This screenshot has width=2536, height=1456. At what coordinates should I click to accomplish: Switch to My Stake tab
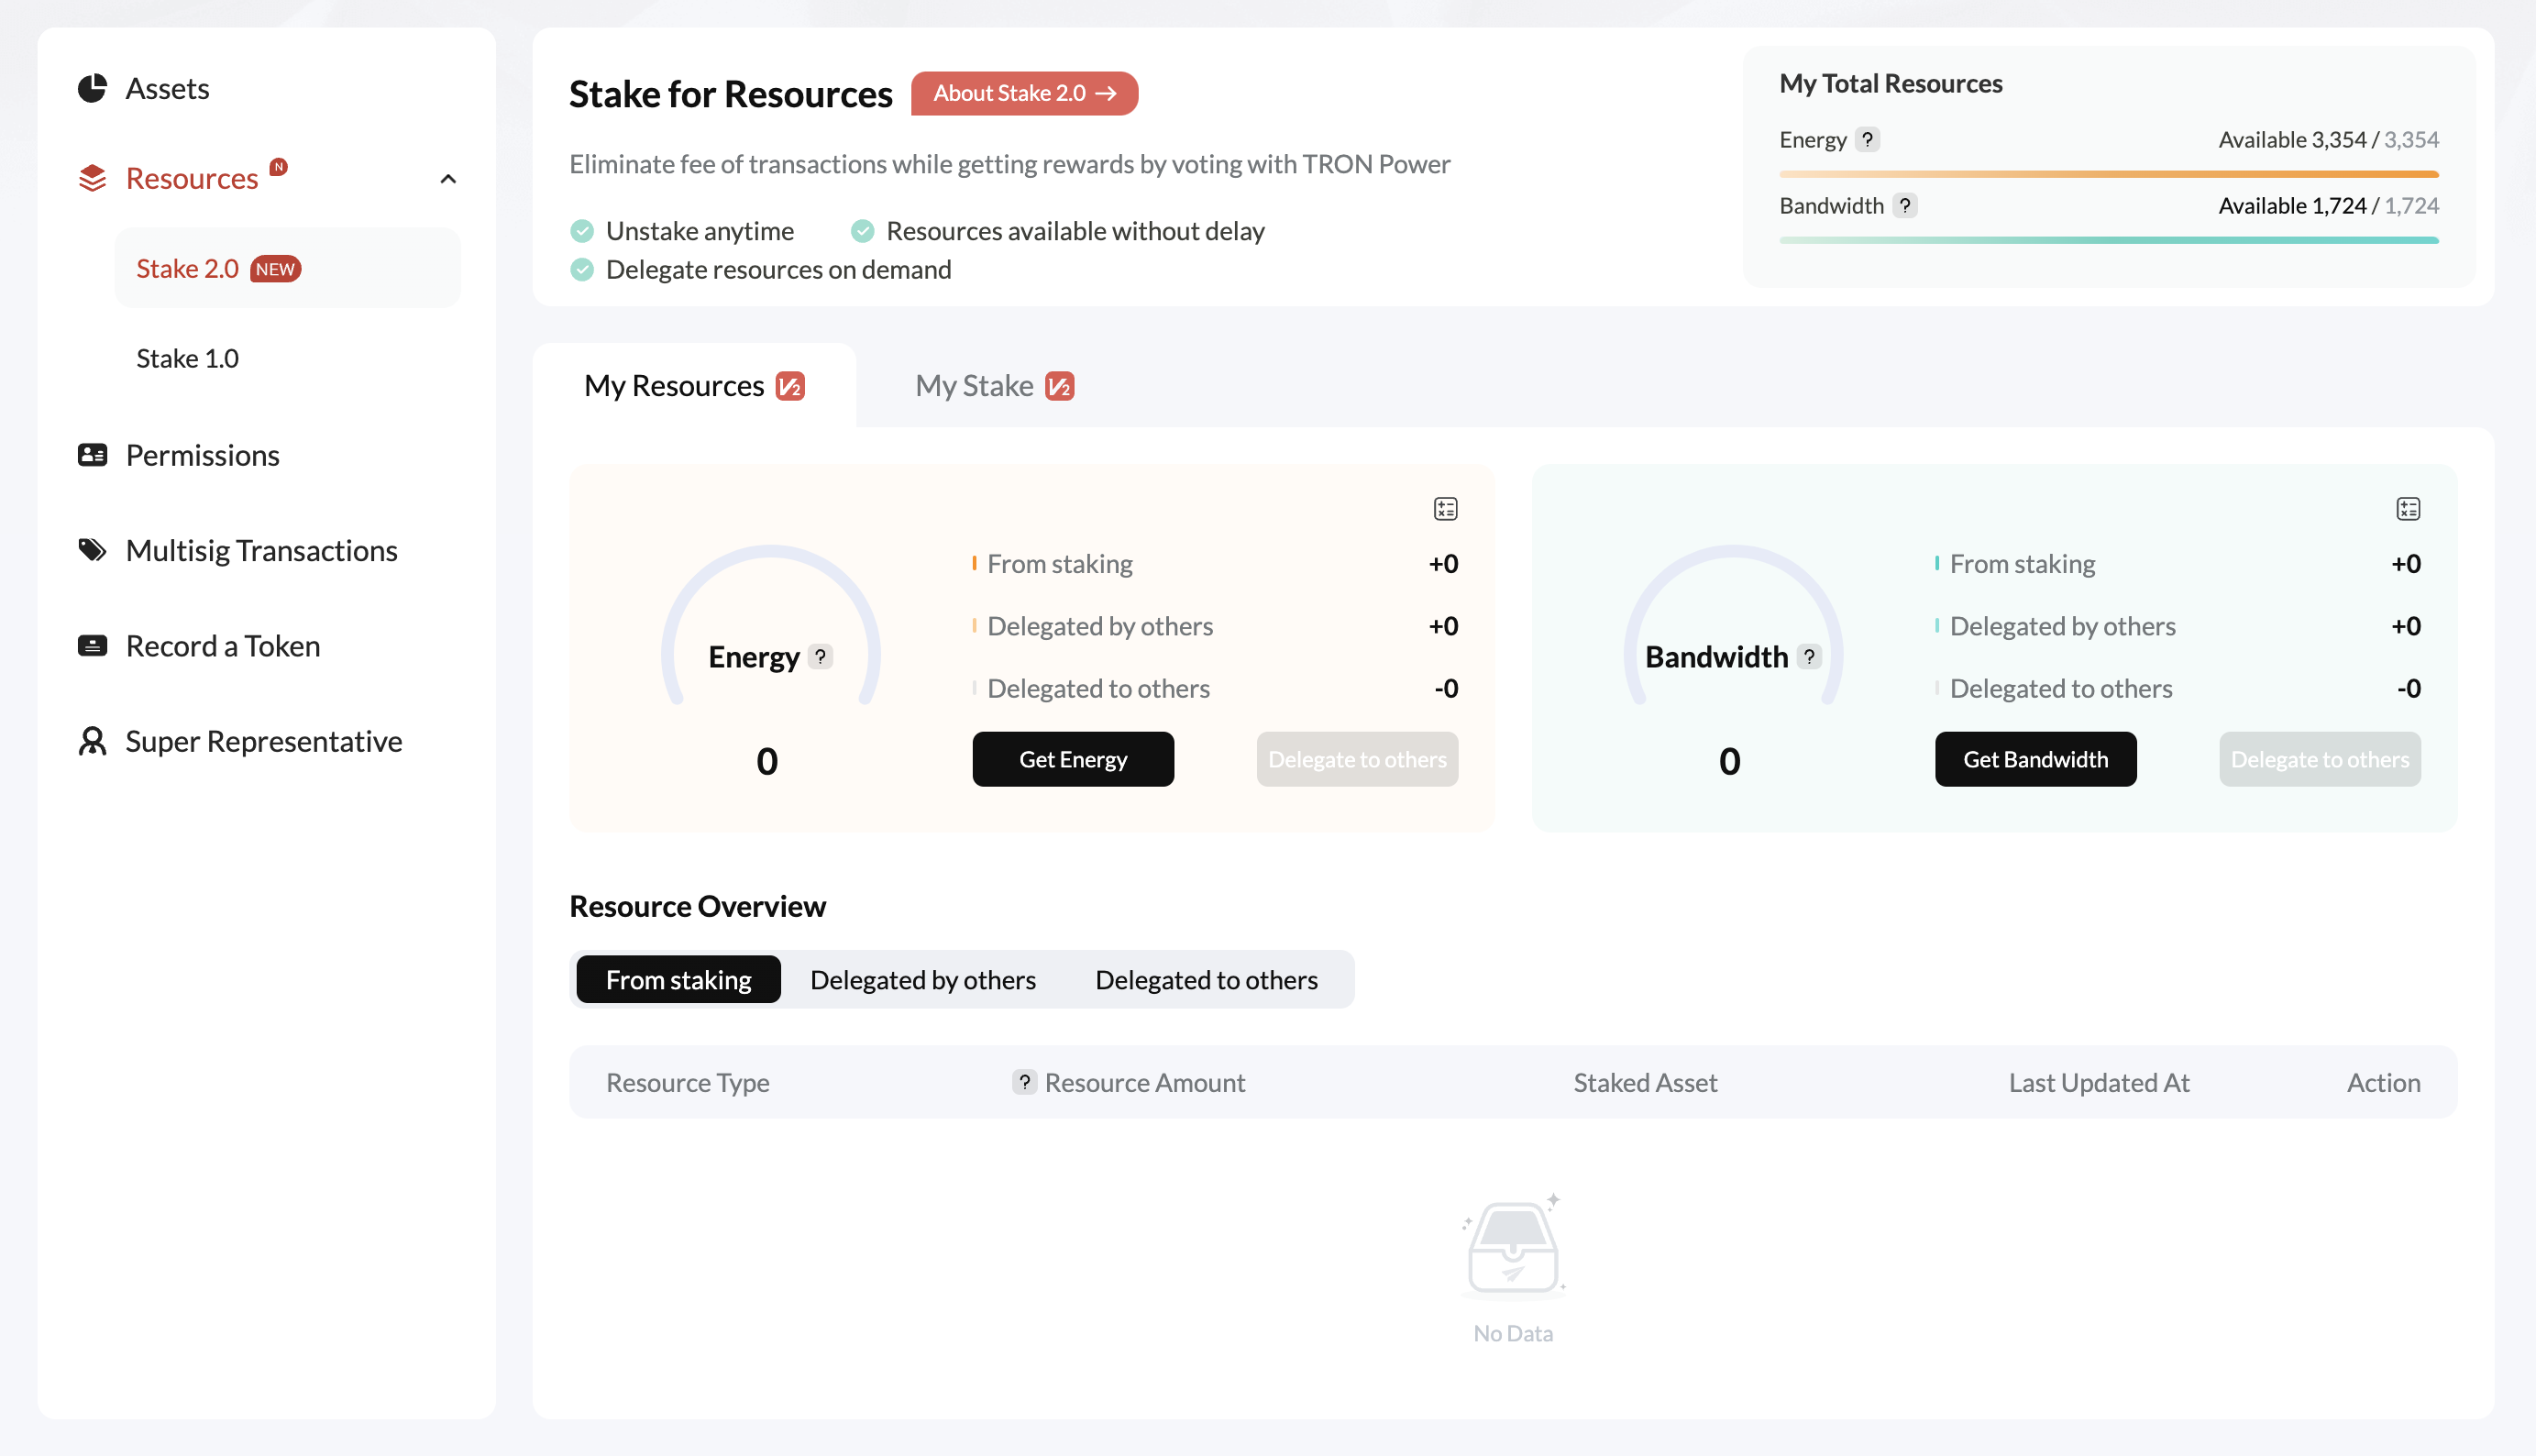click(x=993, y=386)
